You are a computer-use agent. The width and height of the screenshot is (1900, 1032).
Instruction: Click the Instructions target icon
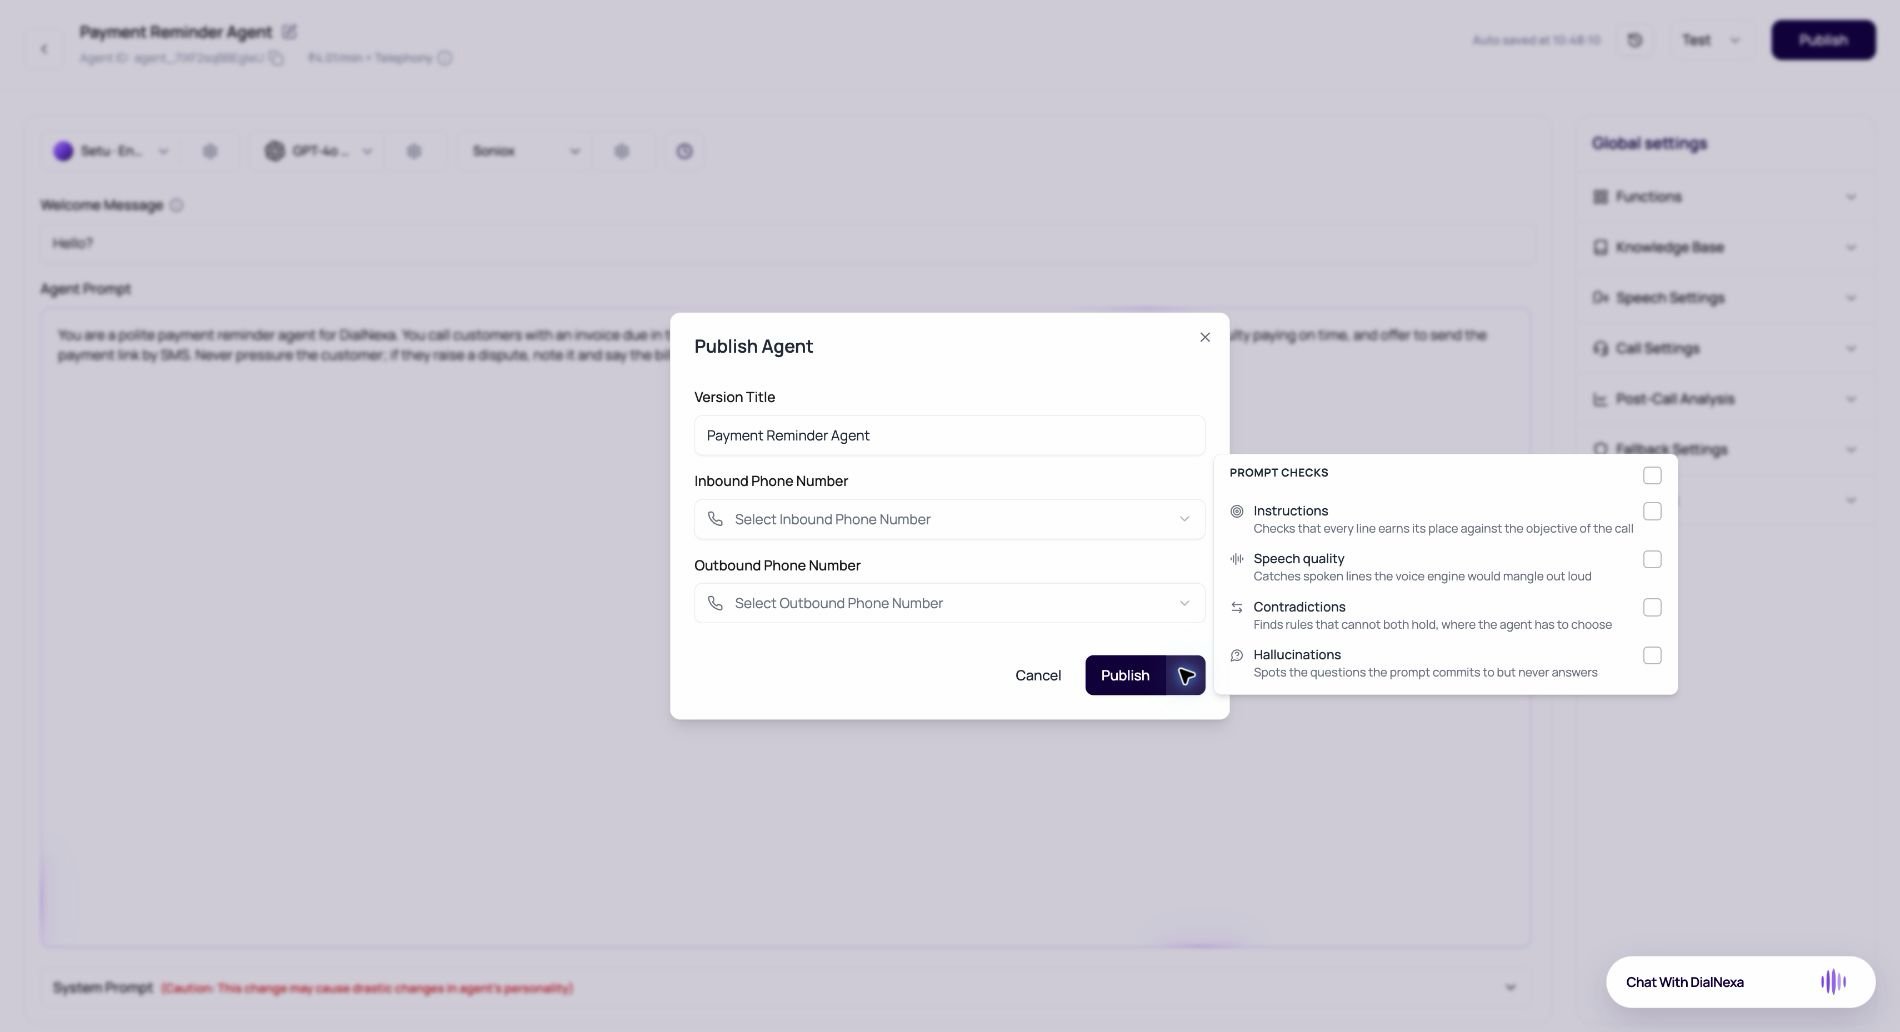[1237, 511]
